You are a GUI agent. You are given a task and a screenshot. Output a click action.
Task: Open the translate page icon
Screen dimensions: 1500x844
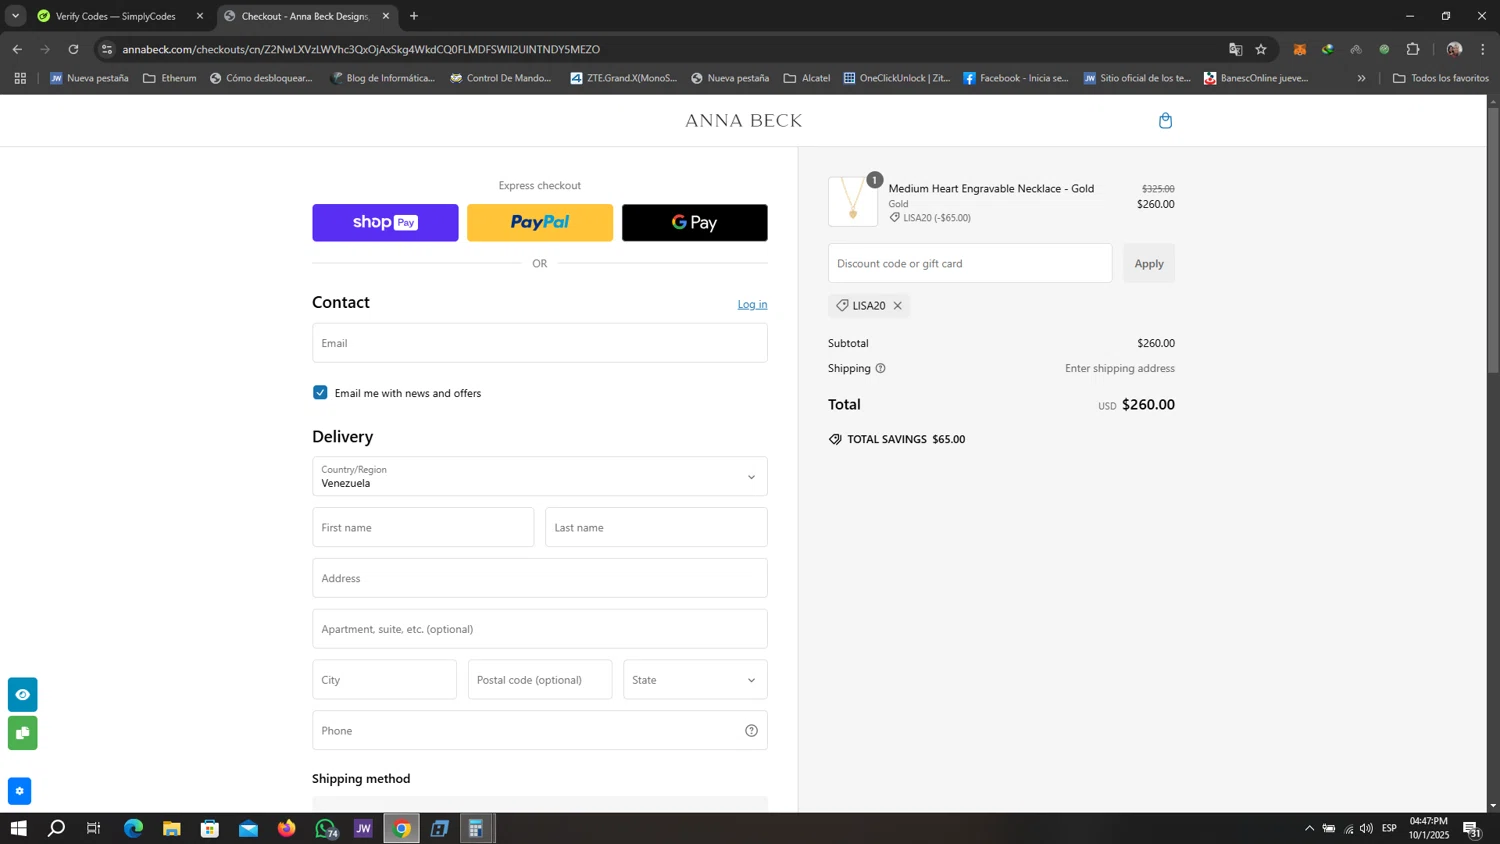(x=1235, y=49)
